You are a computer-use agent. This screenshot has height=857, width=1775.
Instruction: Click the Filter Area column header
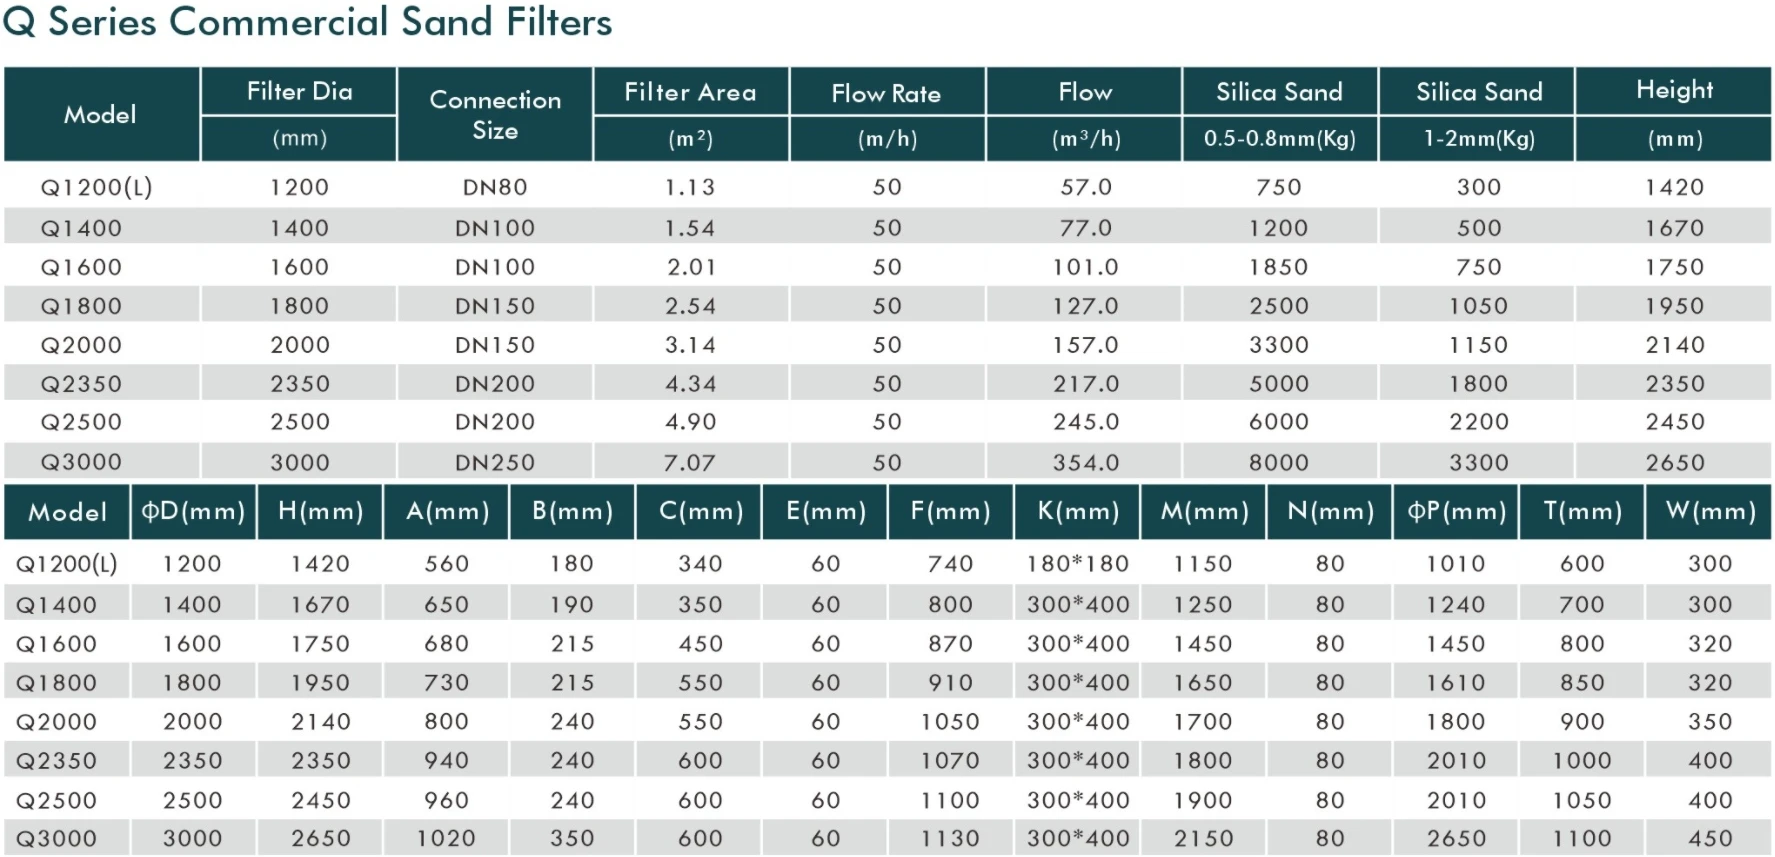click(690, 93)
